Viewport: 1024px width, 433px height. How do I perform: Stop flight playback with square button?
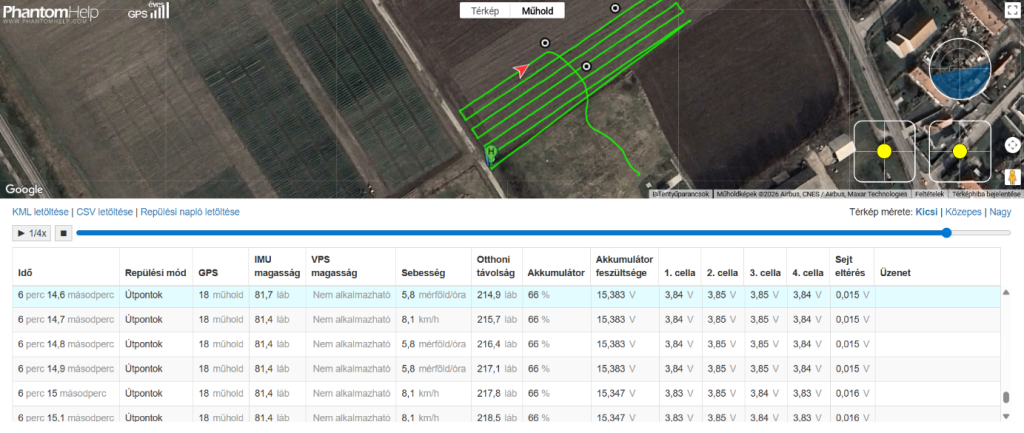(63, 233)
